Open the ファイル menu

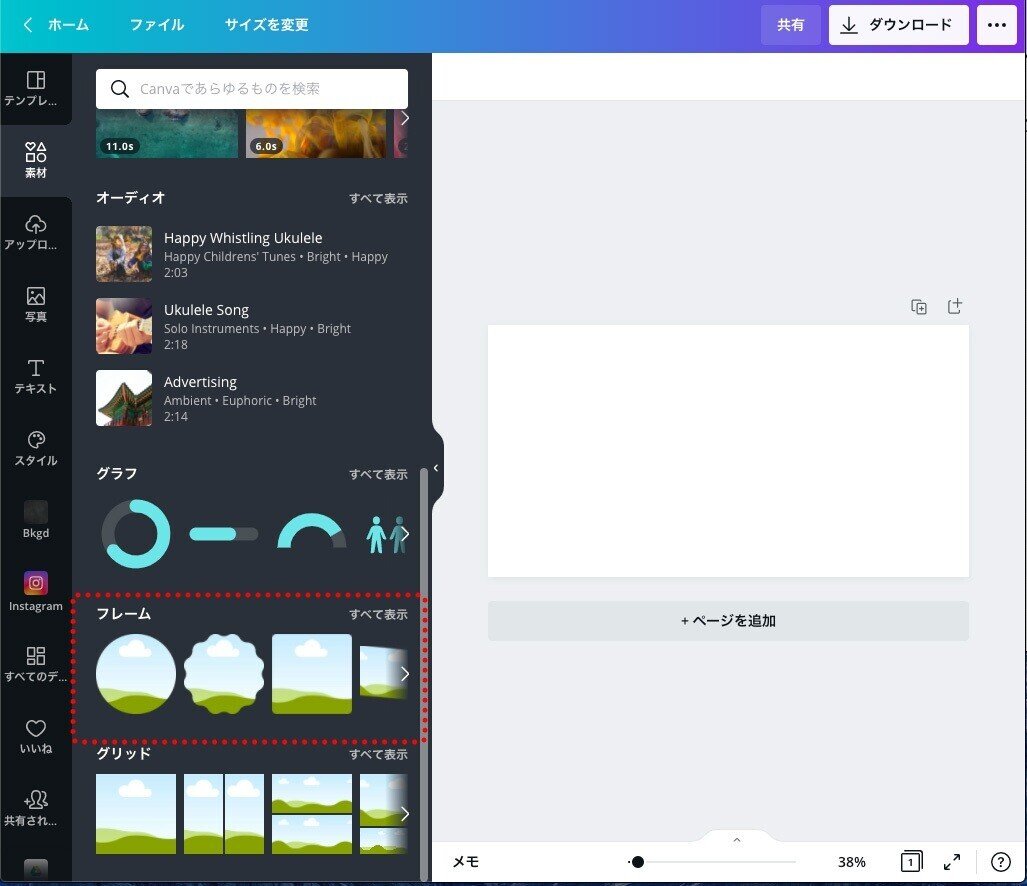[156, 25]
